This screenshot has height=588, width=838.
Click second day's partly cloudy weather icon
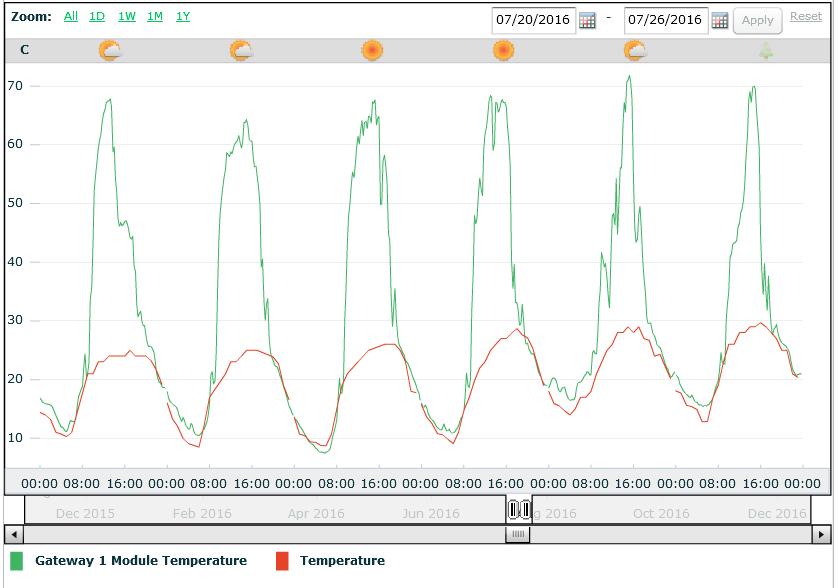pyautogui.click(x=241, y=51)
